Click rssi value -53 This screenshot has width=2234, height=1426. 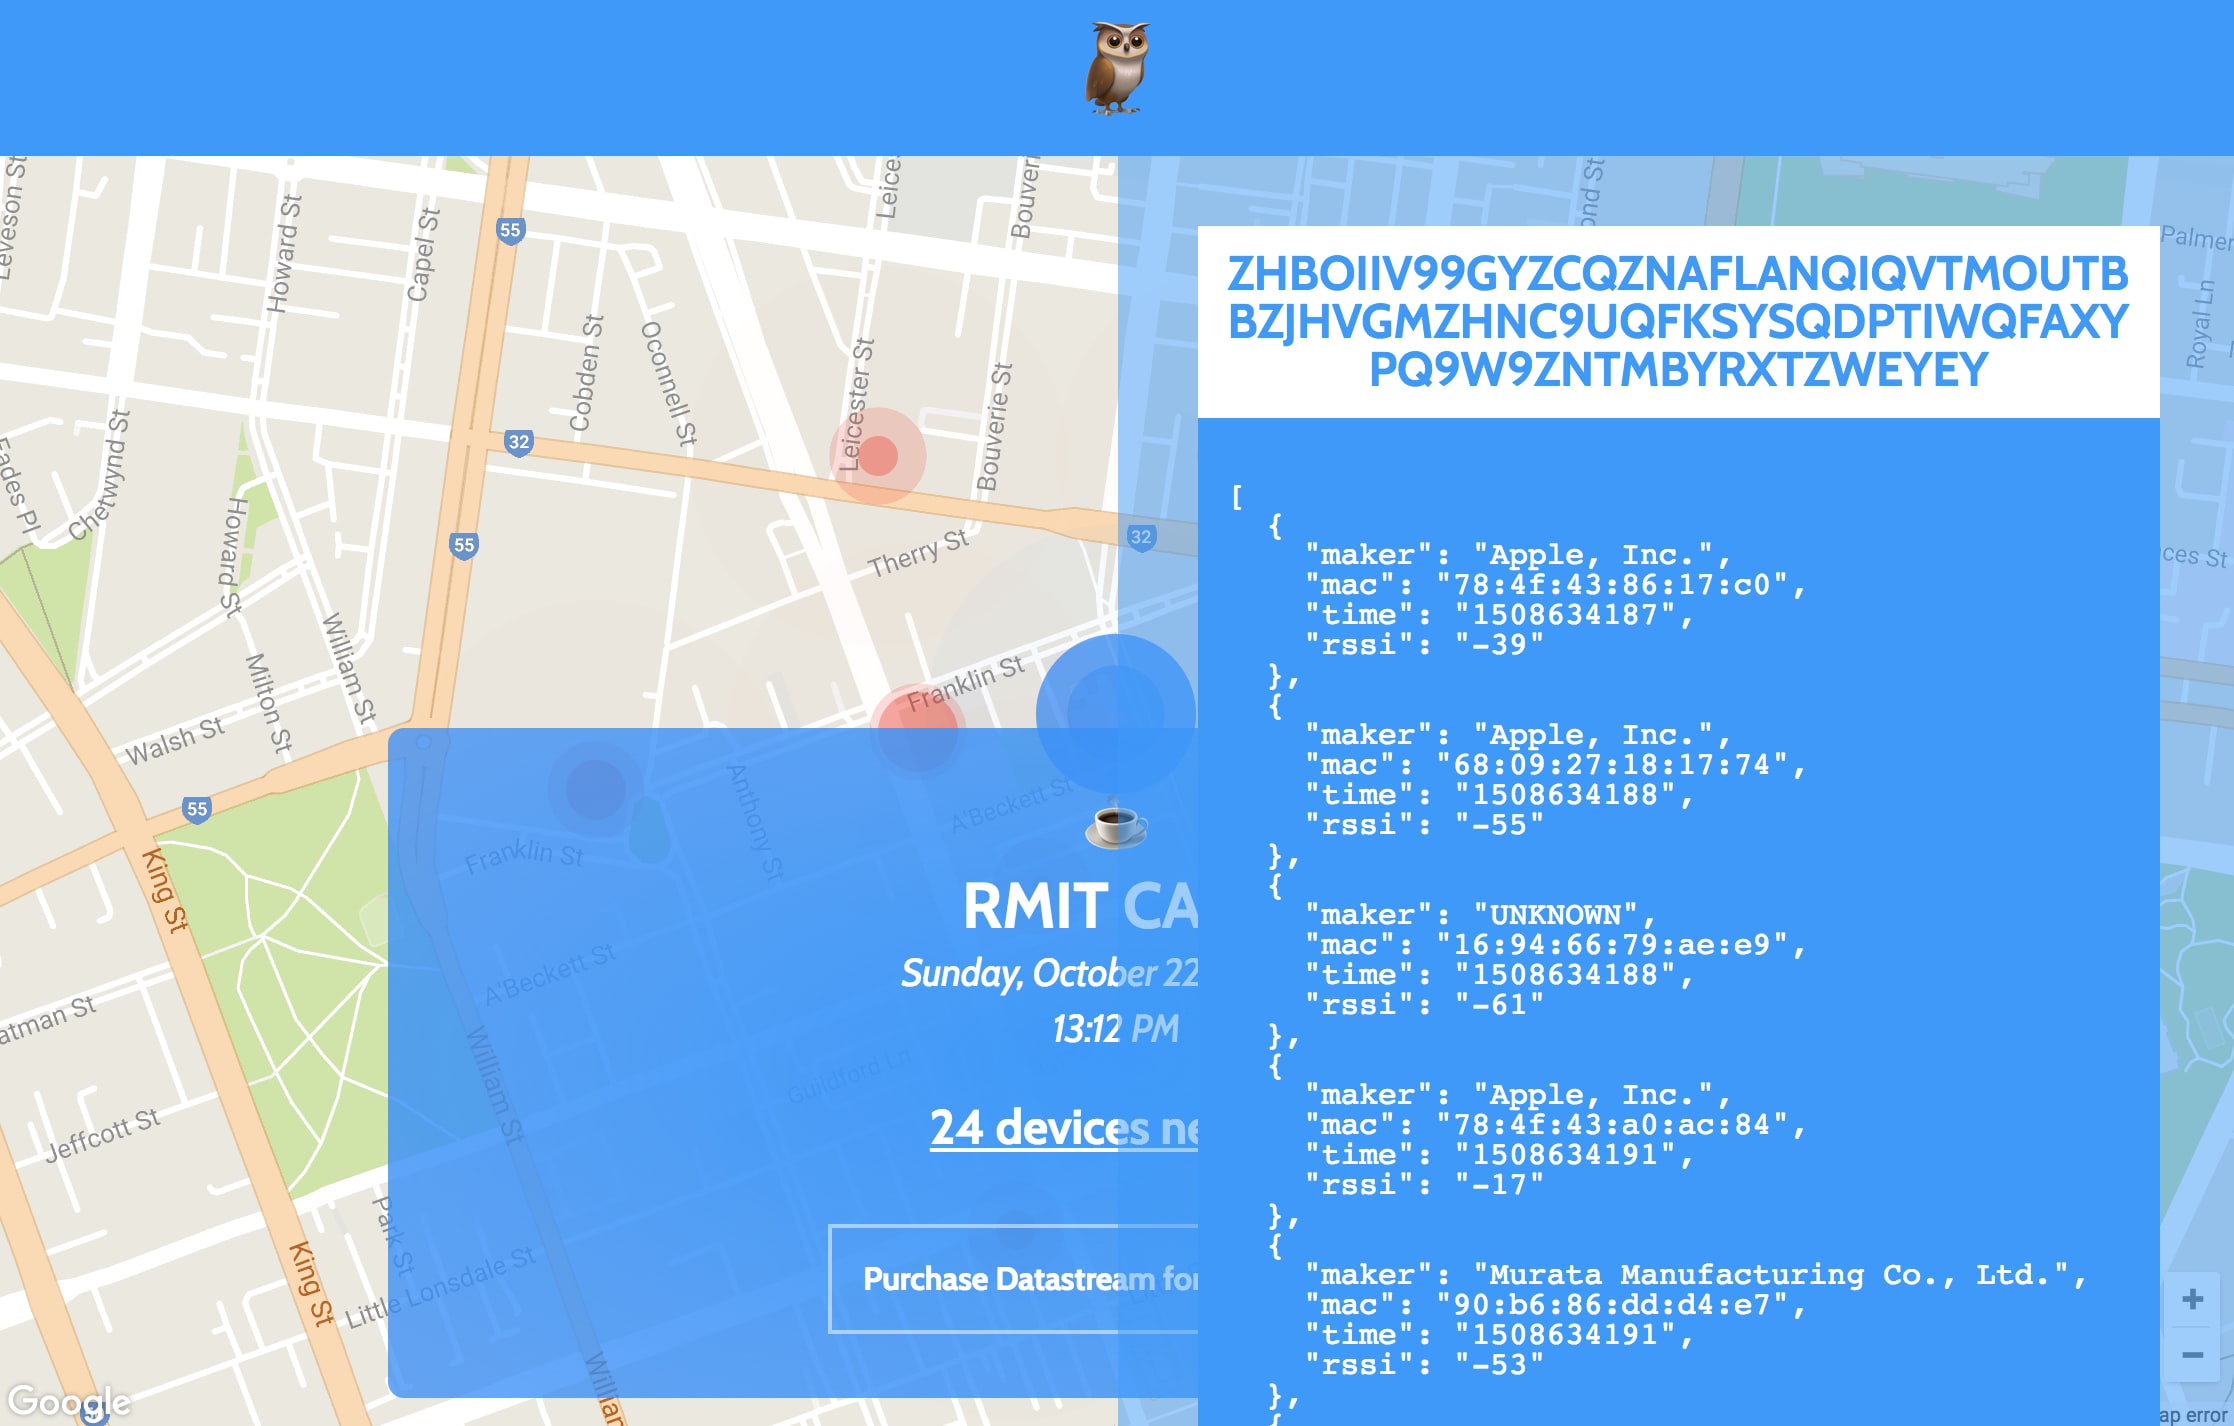[x=1499, y=1365]
